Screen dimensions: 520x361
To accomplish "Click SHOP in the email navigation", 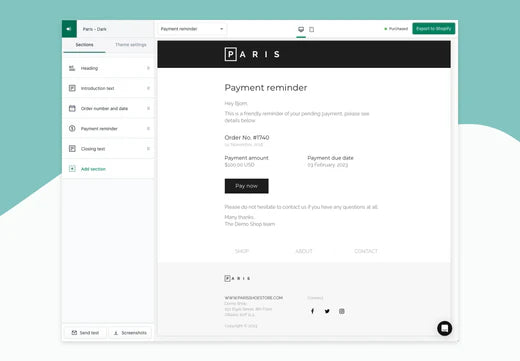I will click(x=242, y=251).
